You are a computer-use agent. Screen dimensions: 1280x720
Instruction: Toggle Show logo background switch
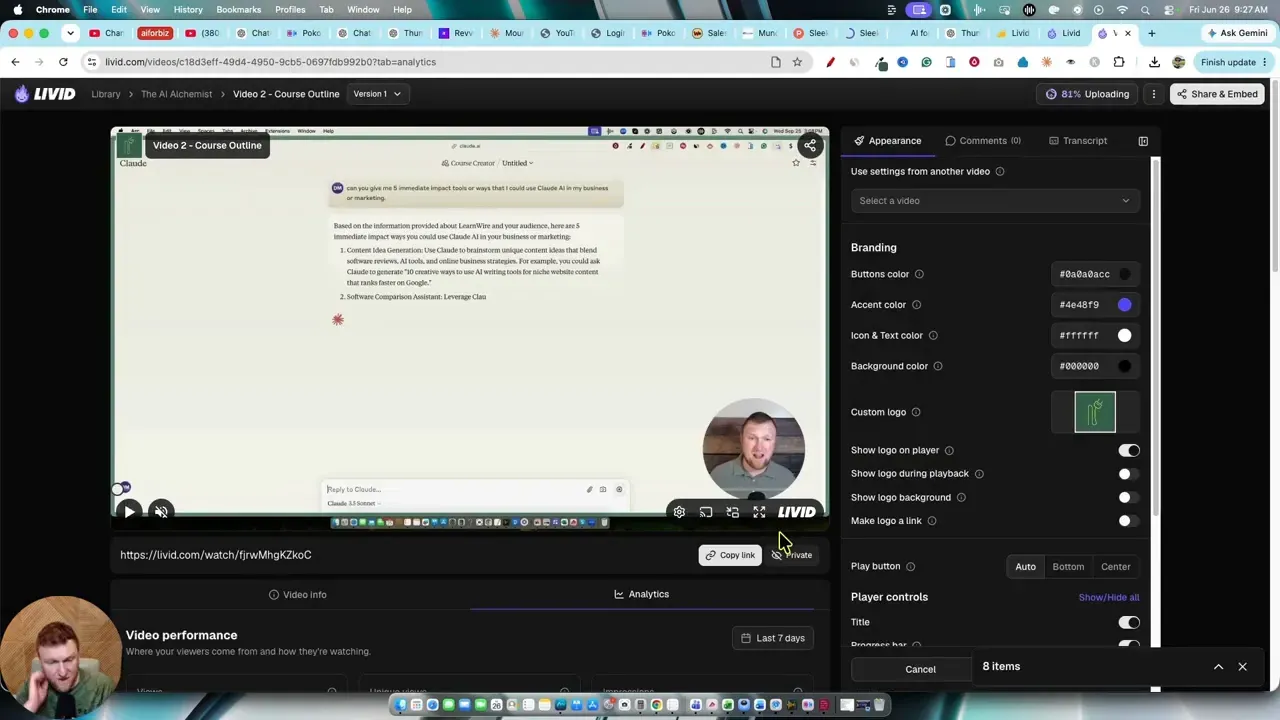pyautogui.click(x=1128, y=497)
